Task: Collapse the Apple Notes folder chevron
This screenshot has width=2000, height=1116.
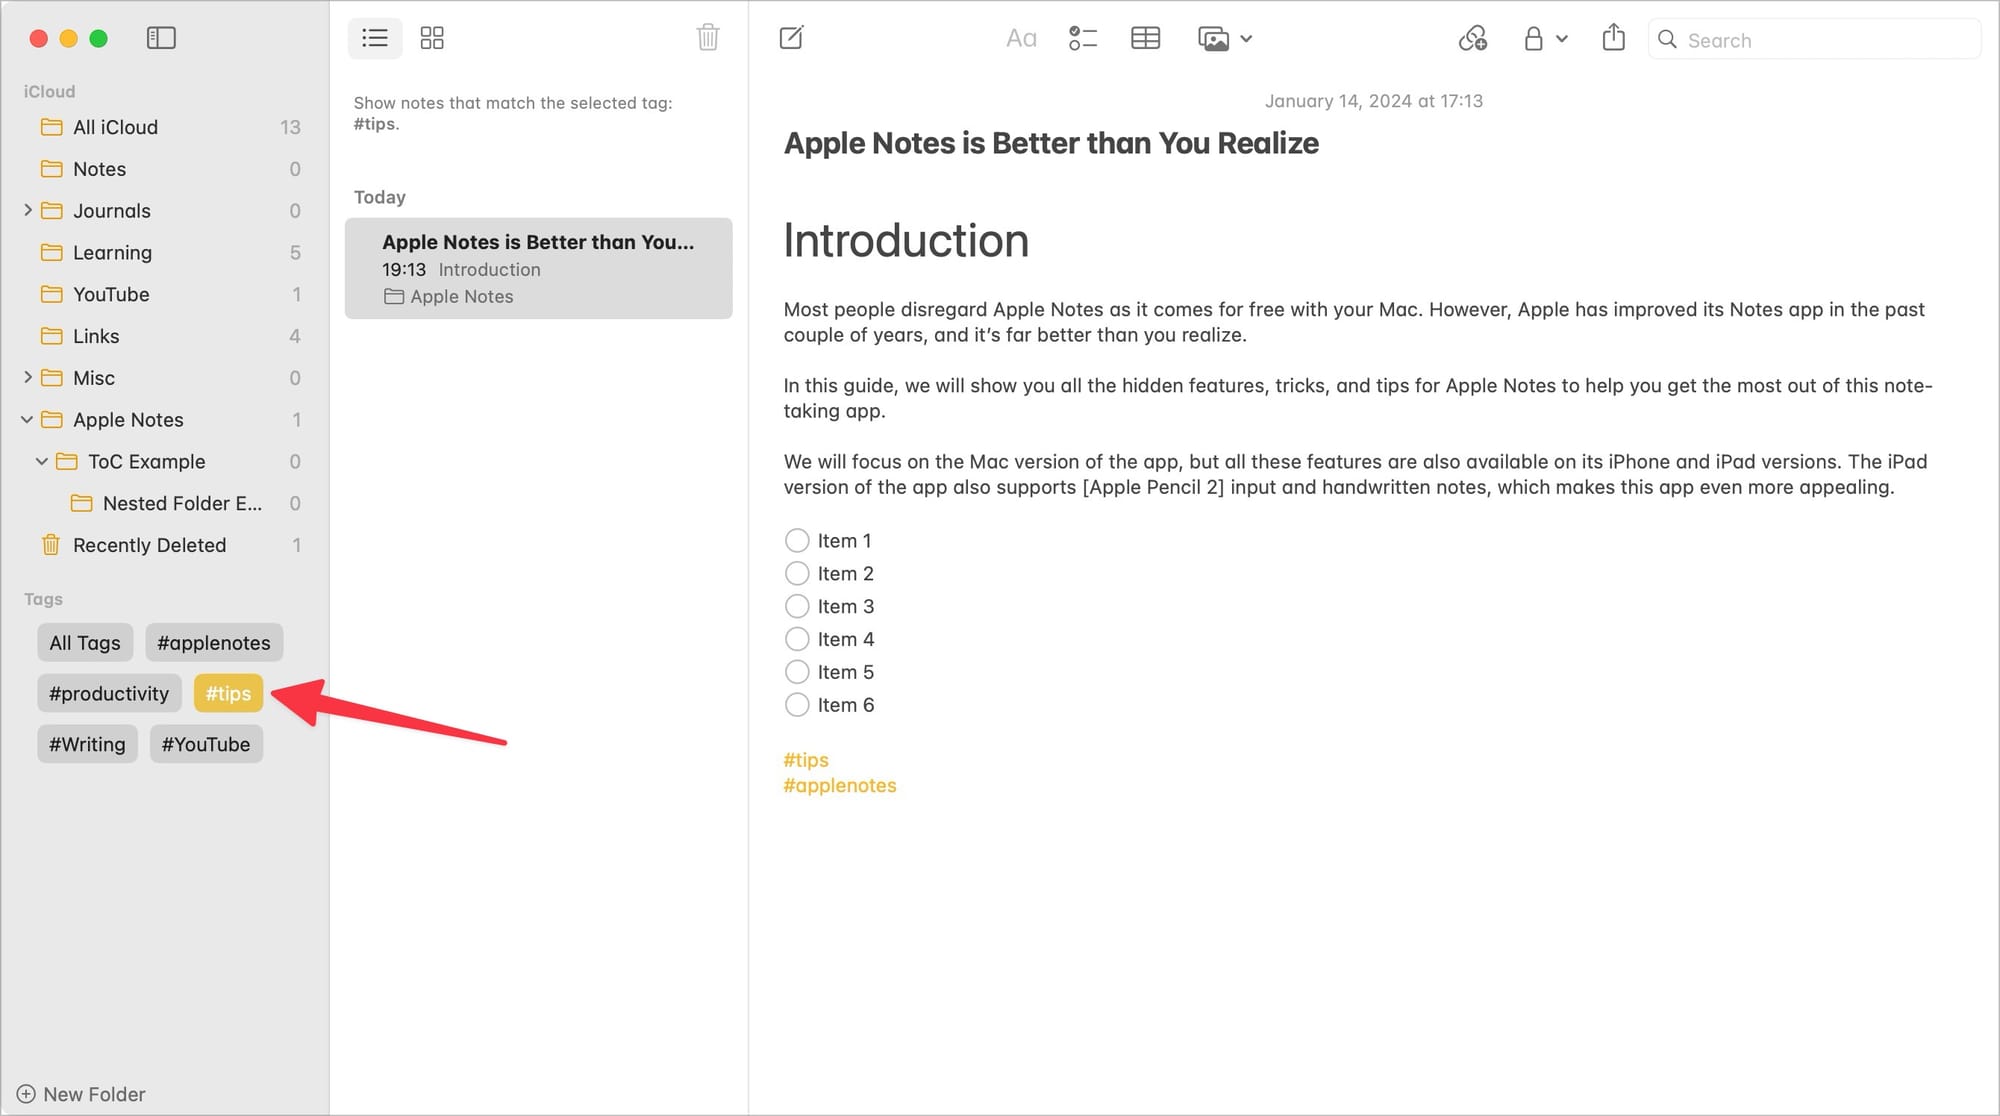Action: (27, 420)
